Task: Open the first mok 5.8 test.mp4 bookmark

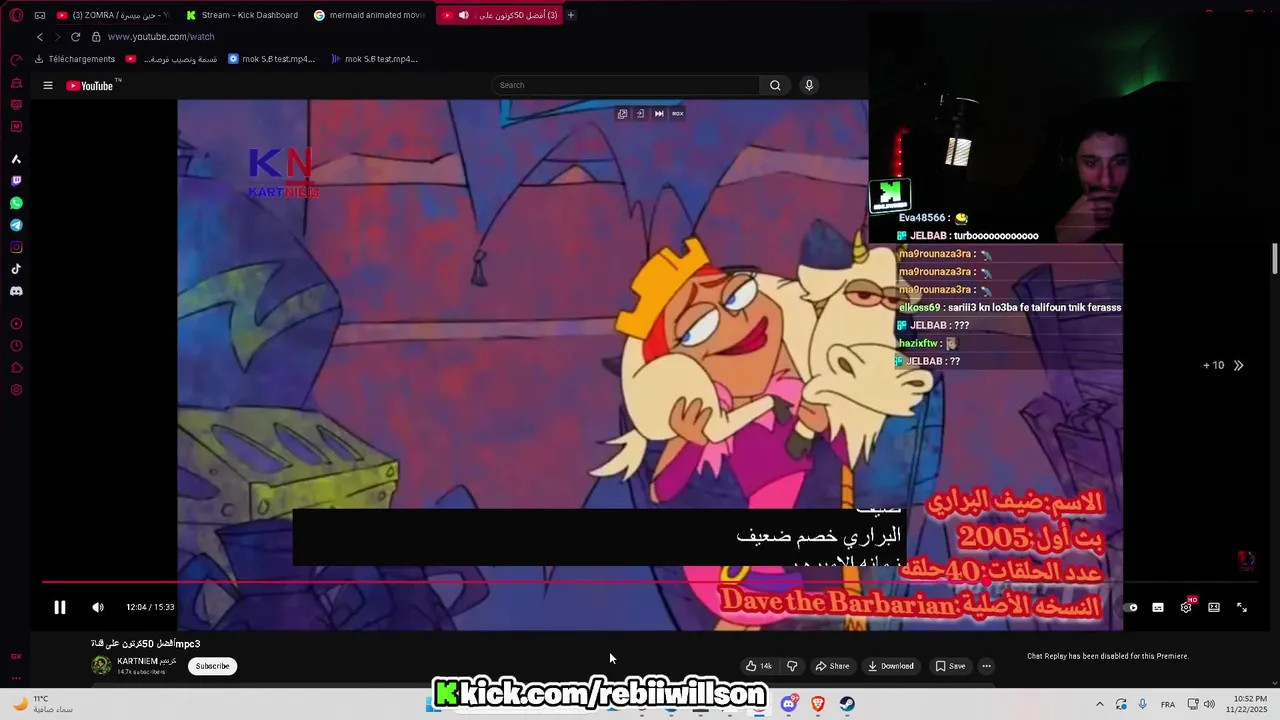Action: click(271, 59)
